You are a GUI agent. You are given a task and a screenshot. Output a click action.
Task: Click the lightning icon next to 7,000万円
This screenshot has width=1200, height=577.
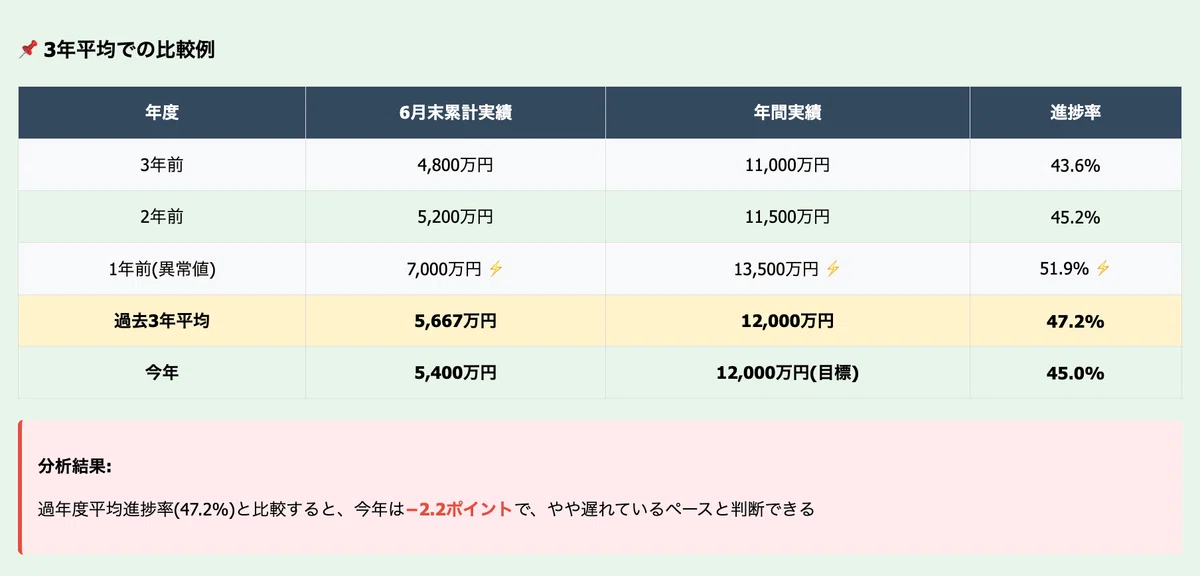pyautogui.click(x=494, y=268)
